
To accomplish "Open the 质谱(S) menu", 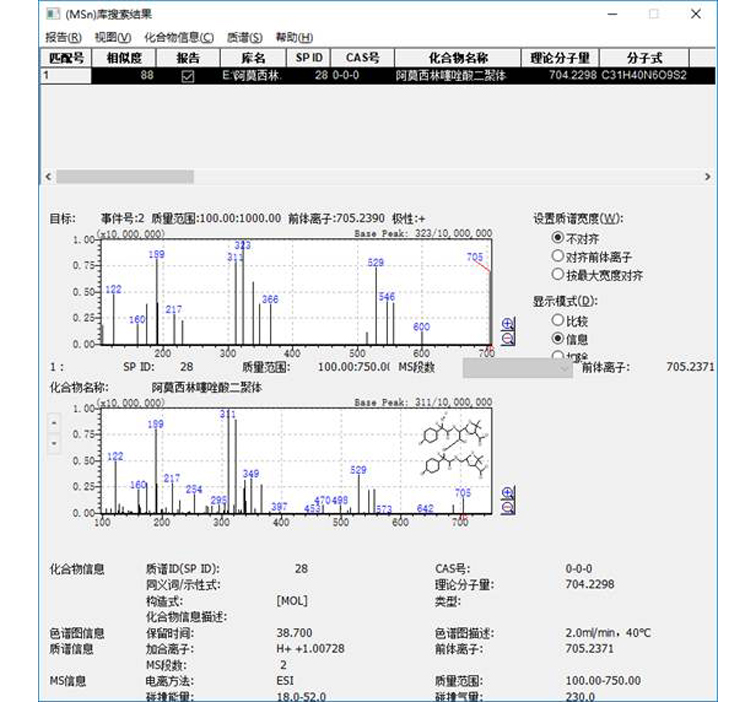I will (245, 37).
